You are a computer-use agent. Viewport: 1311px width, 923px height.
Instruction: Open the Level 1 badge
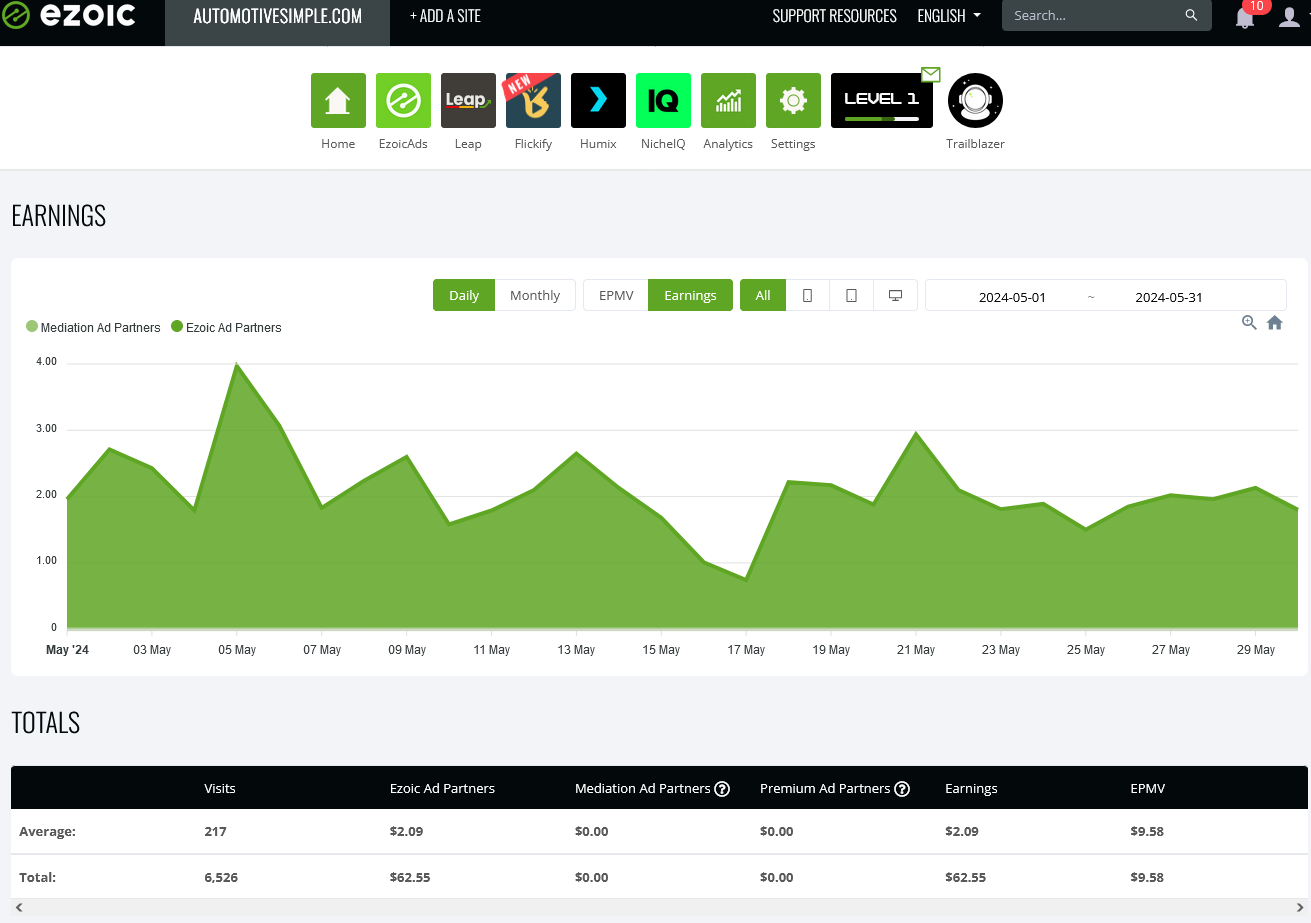881,100
